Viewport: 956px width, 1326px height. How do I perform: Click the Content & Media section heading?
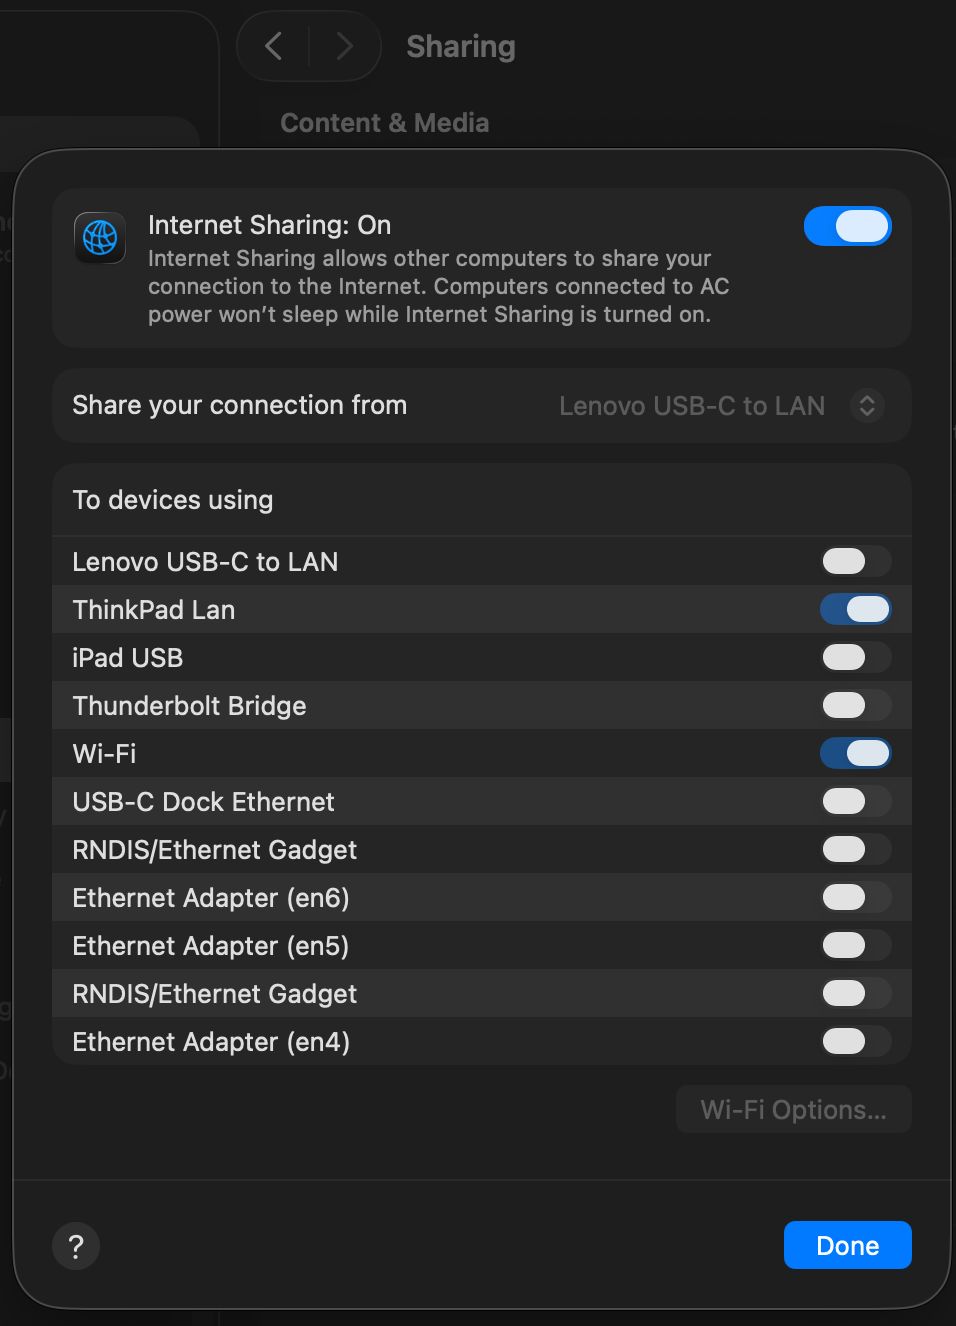point(384,123)
